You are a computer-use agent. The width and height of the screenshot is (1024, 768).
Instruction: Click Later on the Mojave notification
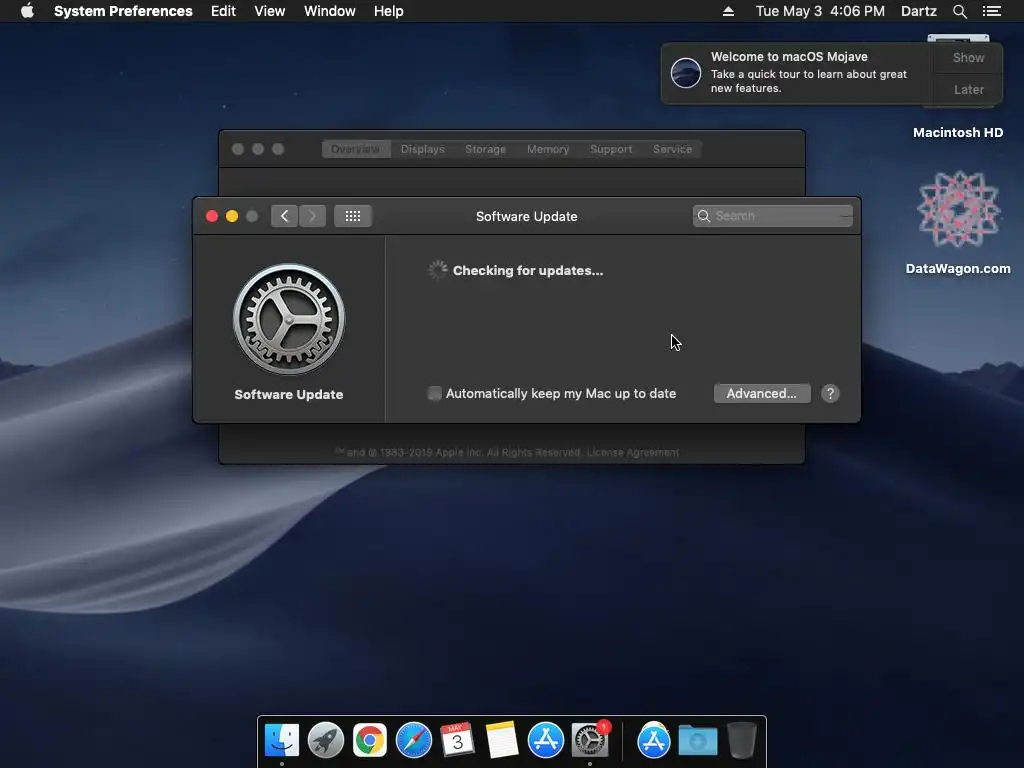pos(968,89)
